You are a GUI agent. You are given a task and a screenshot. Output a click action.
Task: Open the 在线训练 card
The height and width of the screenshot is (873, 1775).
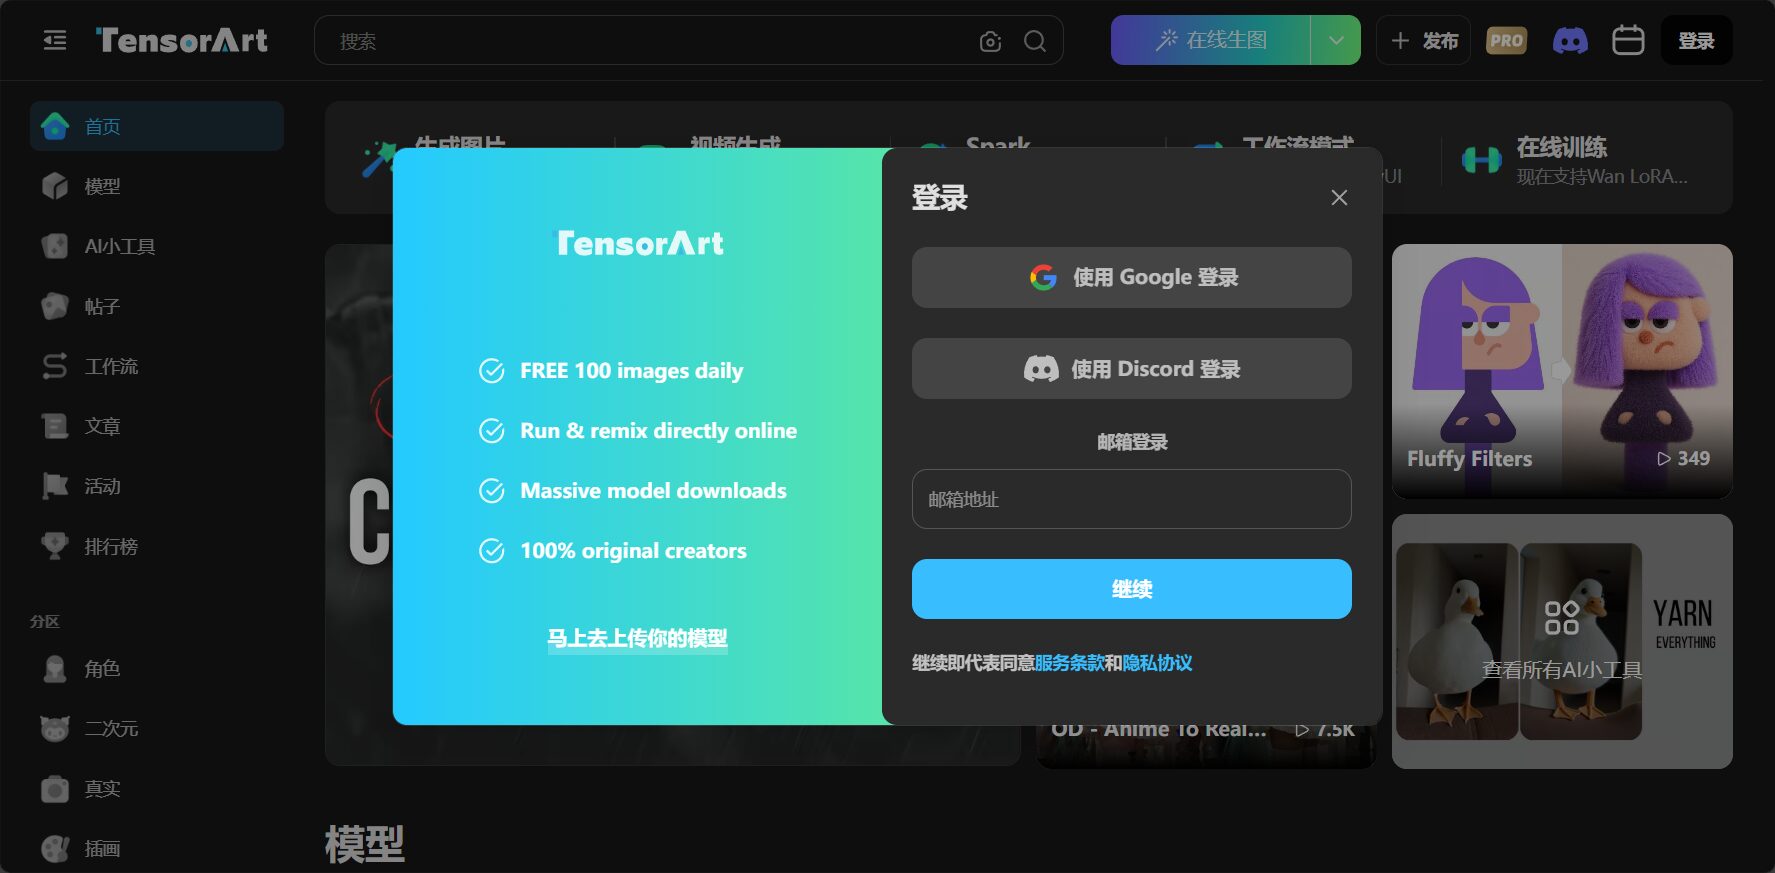pyautogui.click(x=1587, y=160)
